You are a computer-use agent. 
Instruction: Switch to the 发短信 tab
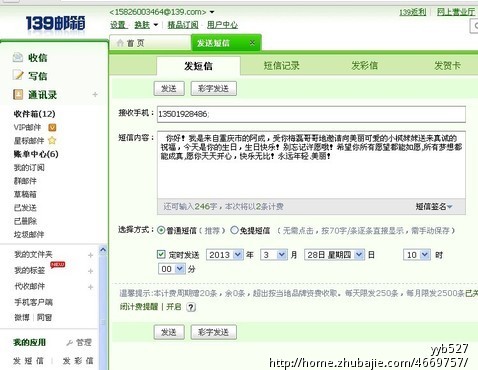198,66
